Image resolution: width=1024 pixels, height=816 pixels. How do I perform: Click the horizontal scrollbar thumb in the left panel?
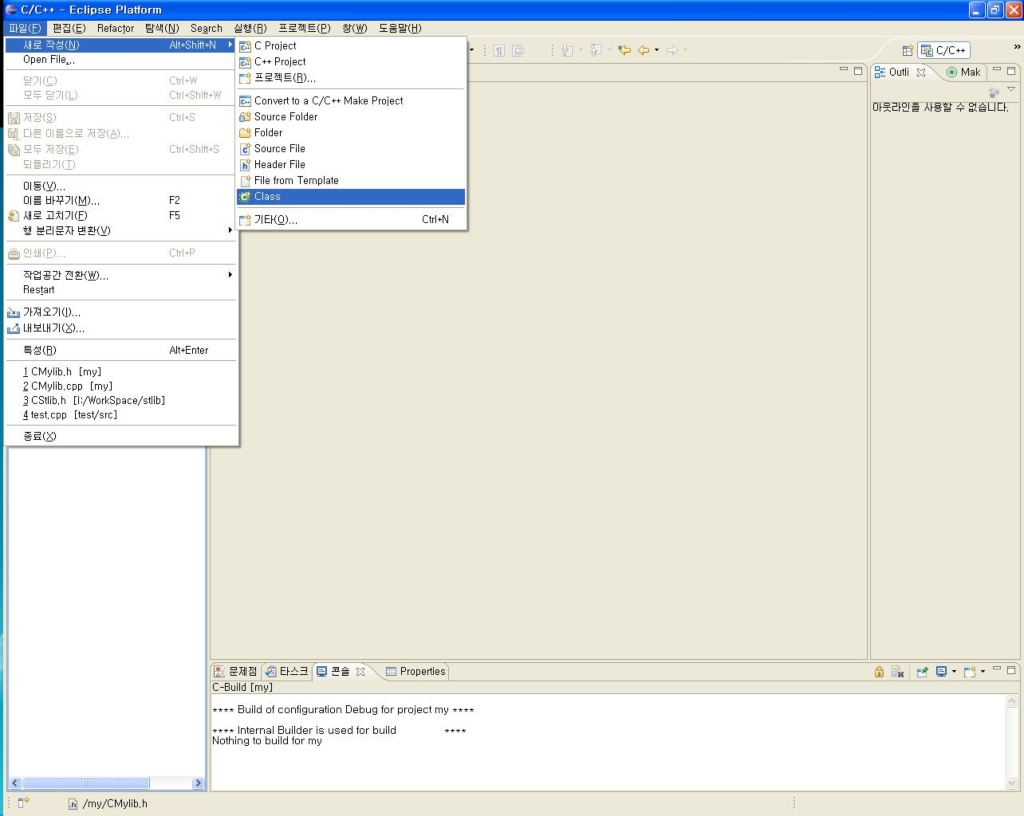tap(86, 783)
